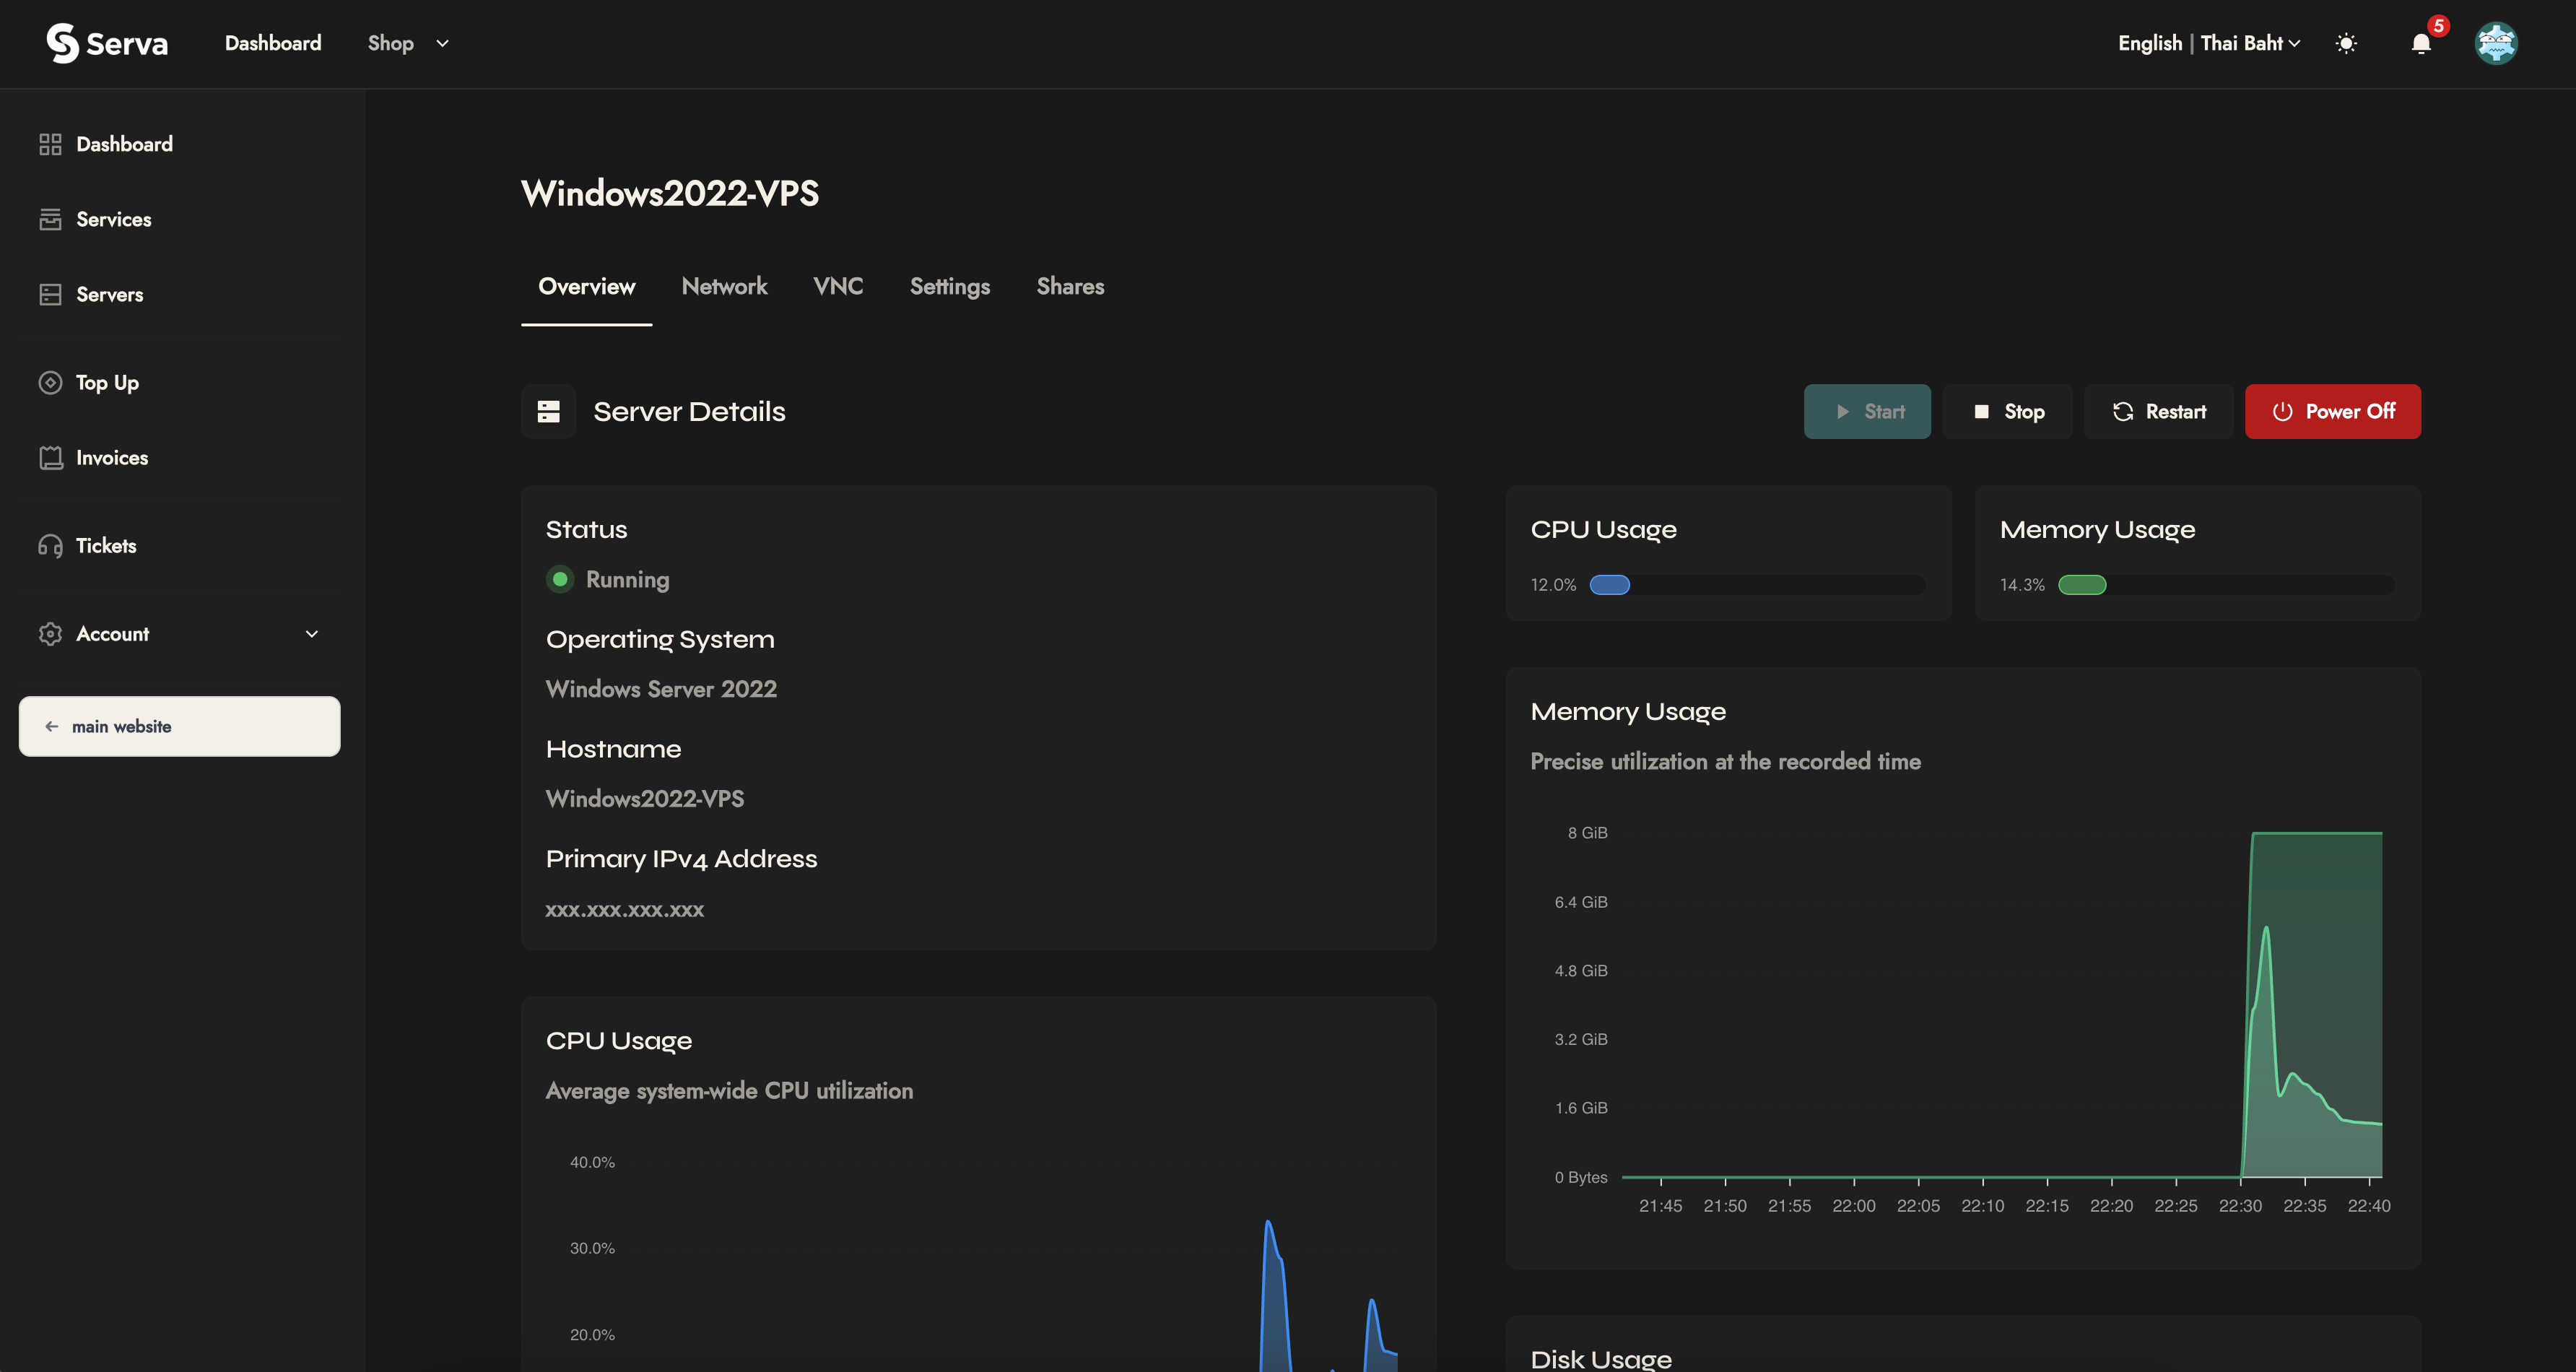The height and width of the screenshot is (1372, 2576).
Task: Expand the Account submenu chevron
Action: 312,633
